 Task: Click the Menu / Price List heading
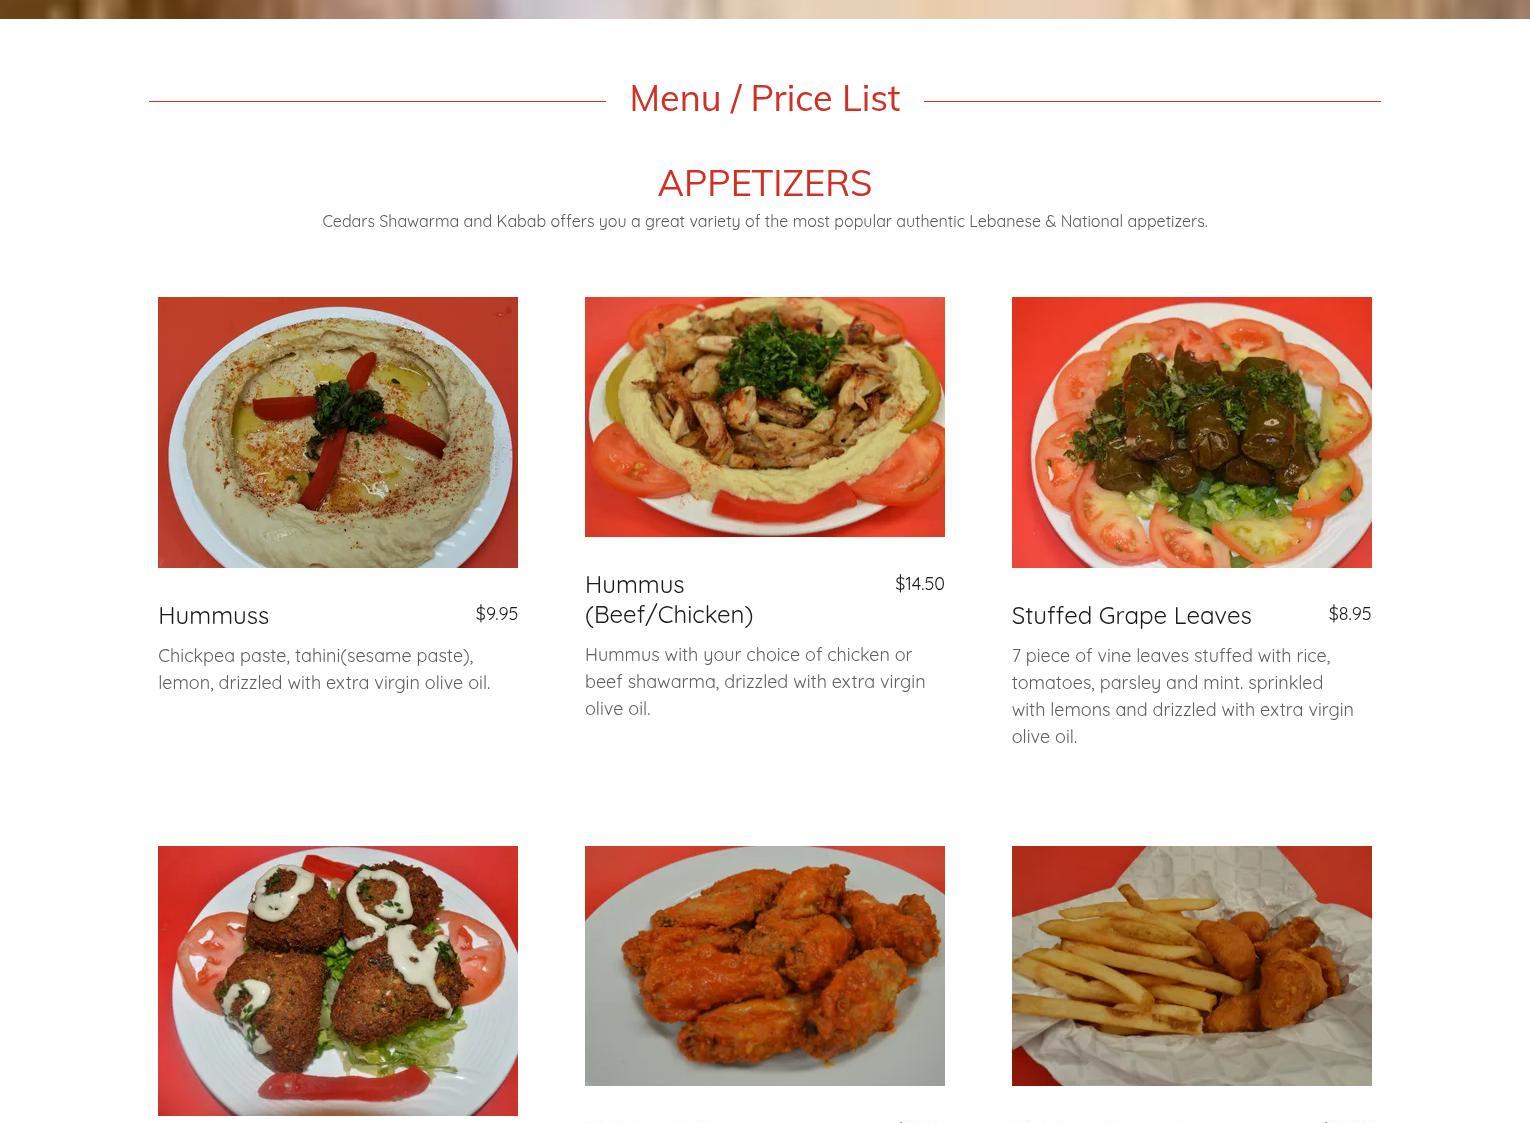[x=765, y=99]
